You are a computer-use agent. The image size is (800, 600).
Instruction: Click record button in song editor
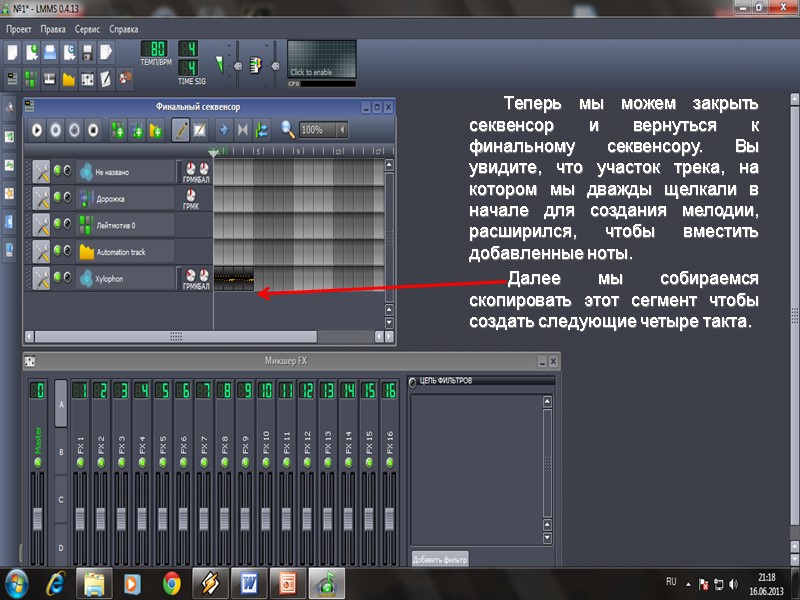pos(56,130)
